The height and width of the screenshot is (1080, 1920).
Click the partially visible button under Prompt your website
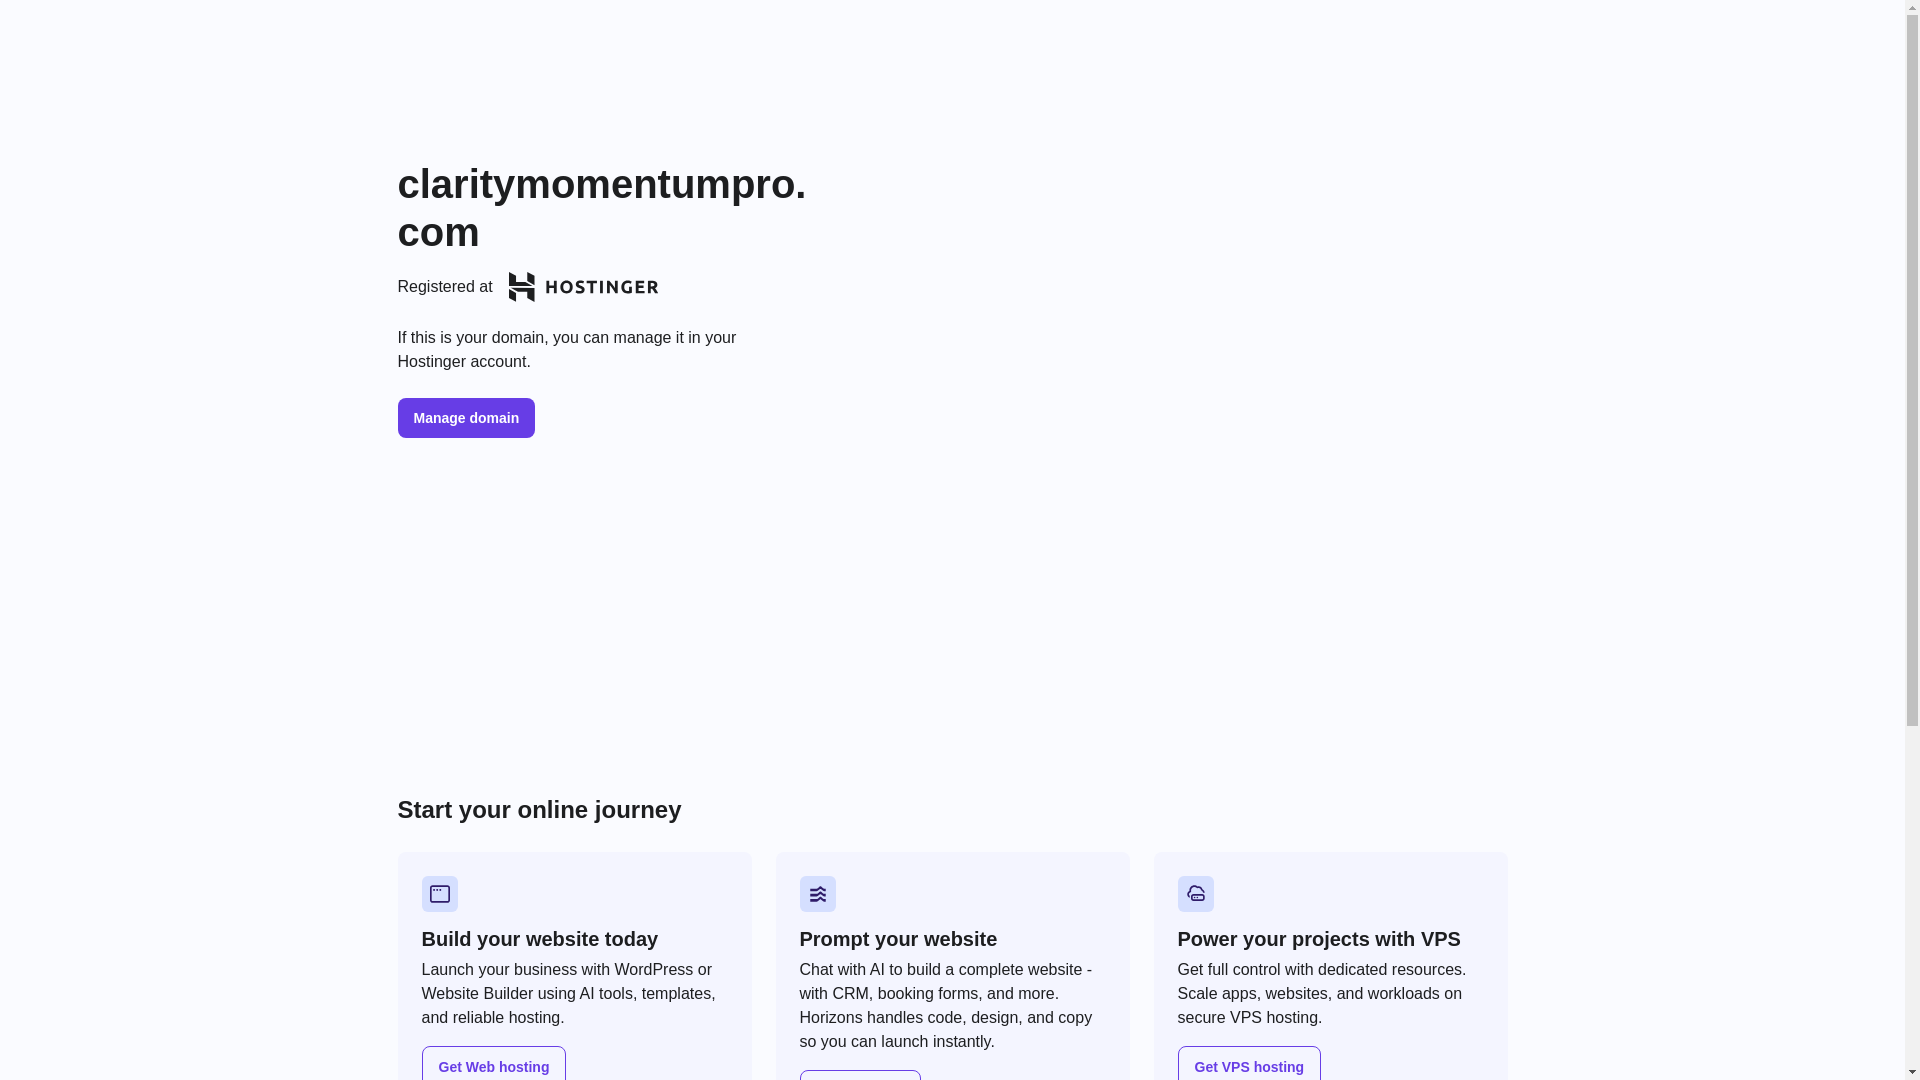pos(860,1075)
